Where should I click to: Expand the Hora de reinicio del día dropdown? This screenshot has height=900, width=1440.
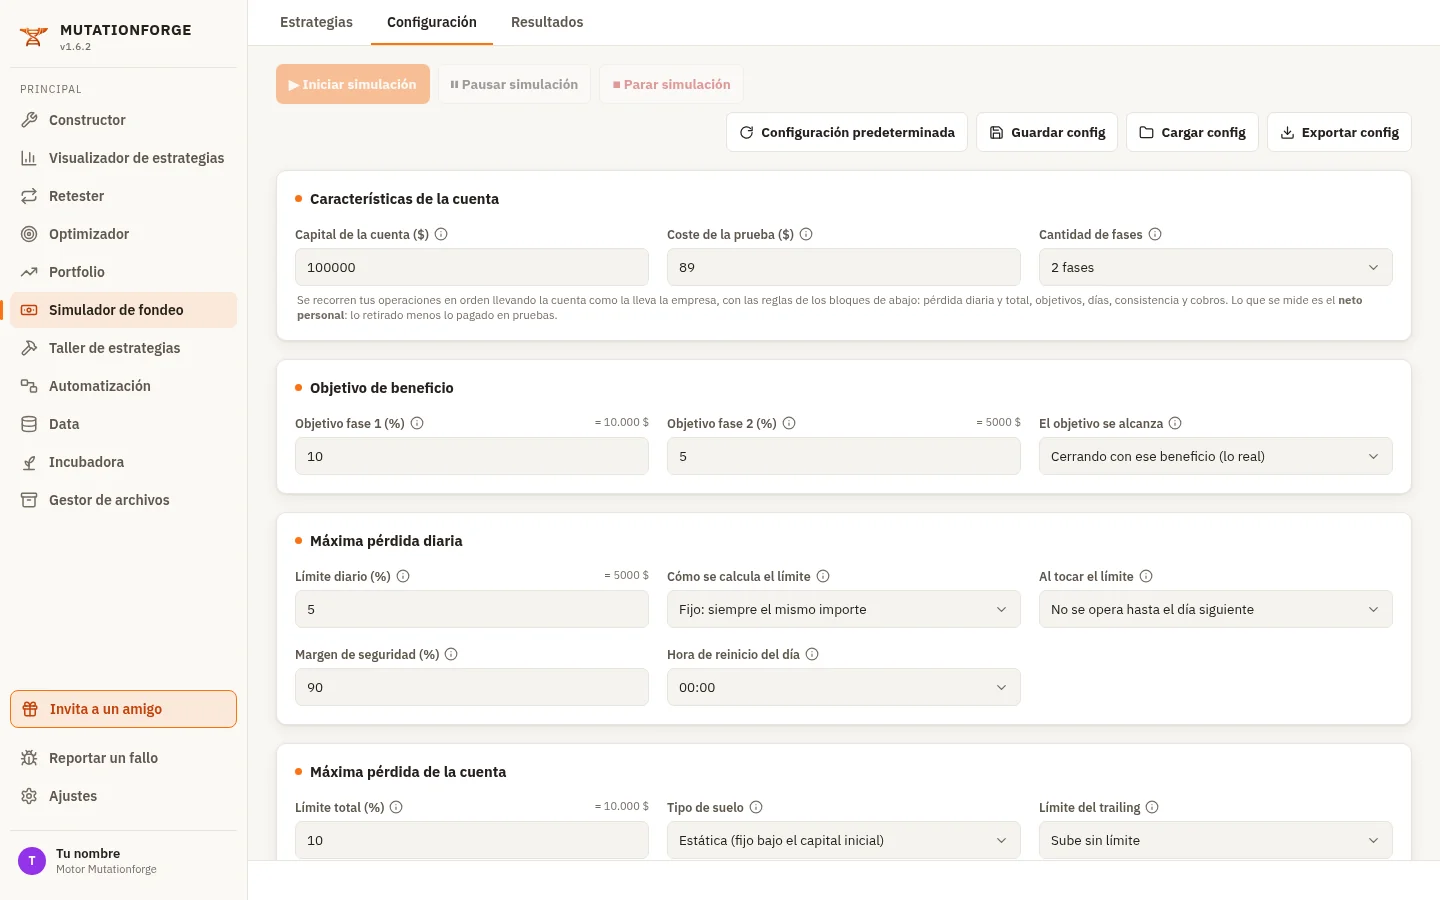click(844, 687)
